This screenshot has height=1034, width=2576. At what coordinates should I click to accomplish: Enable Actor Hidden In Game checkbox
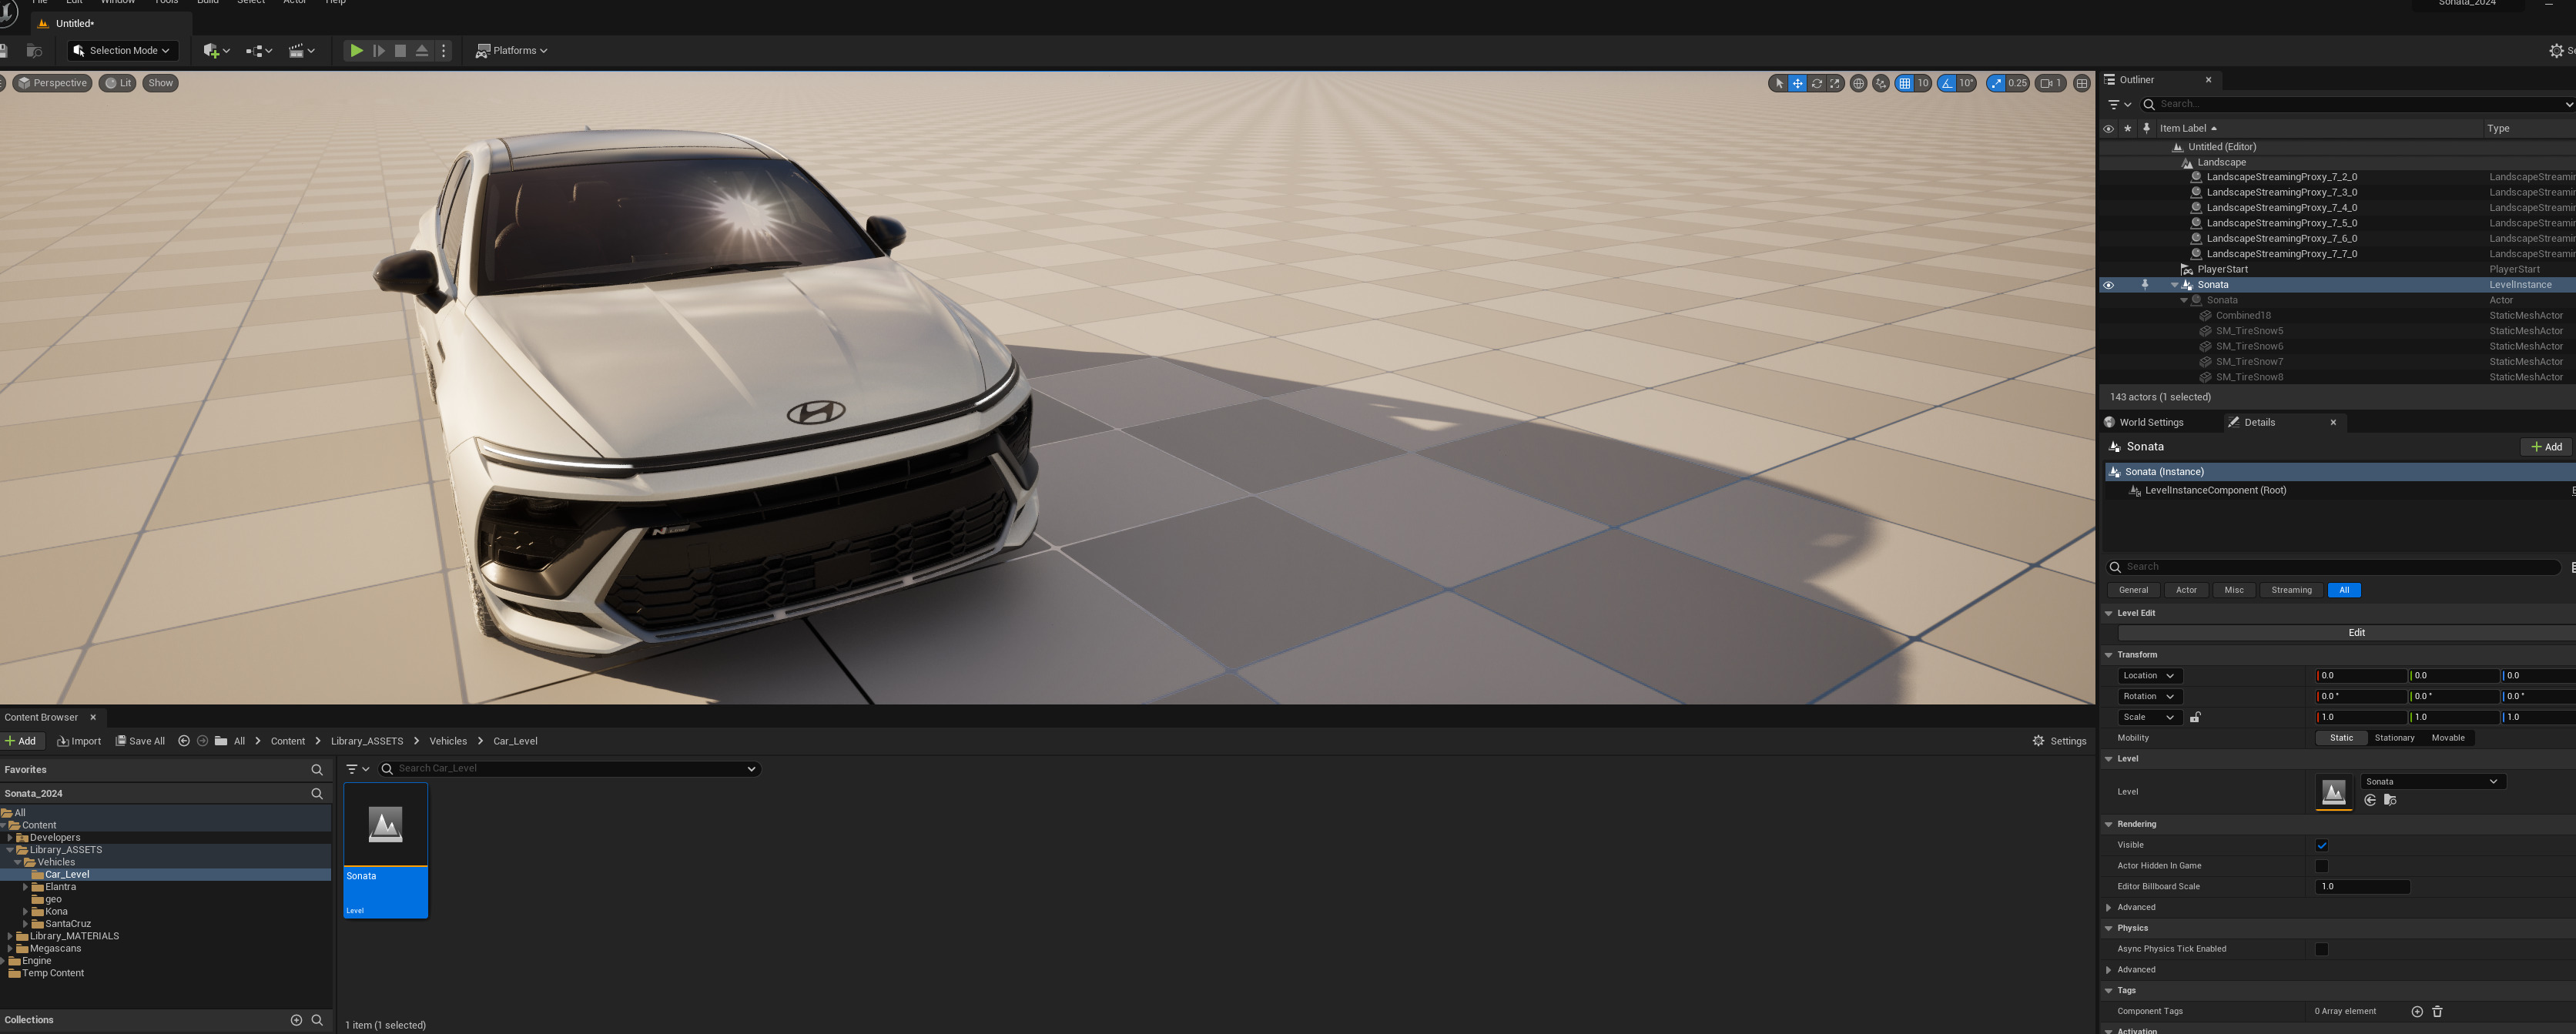pyautogui.click(x=2321, y=866)
